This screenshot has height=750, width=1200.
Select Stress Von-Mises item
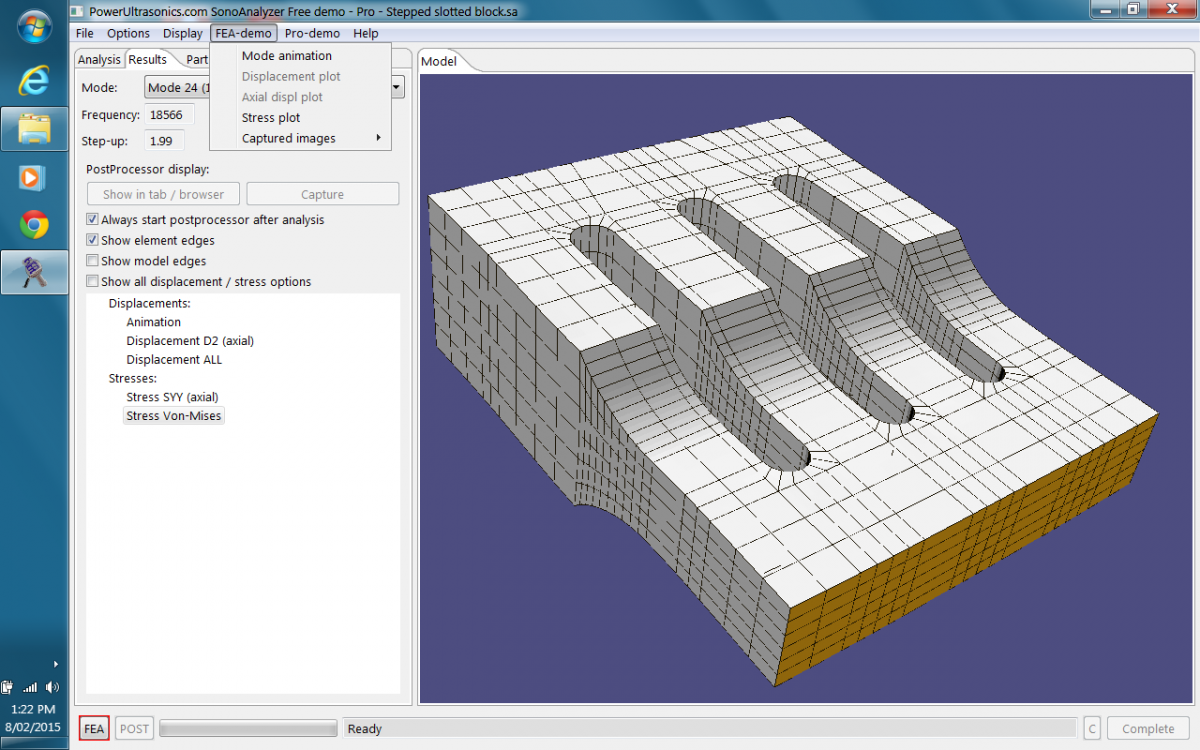(x=174, y=416)
